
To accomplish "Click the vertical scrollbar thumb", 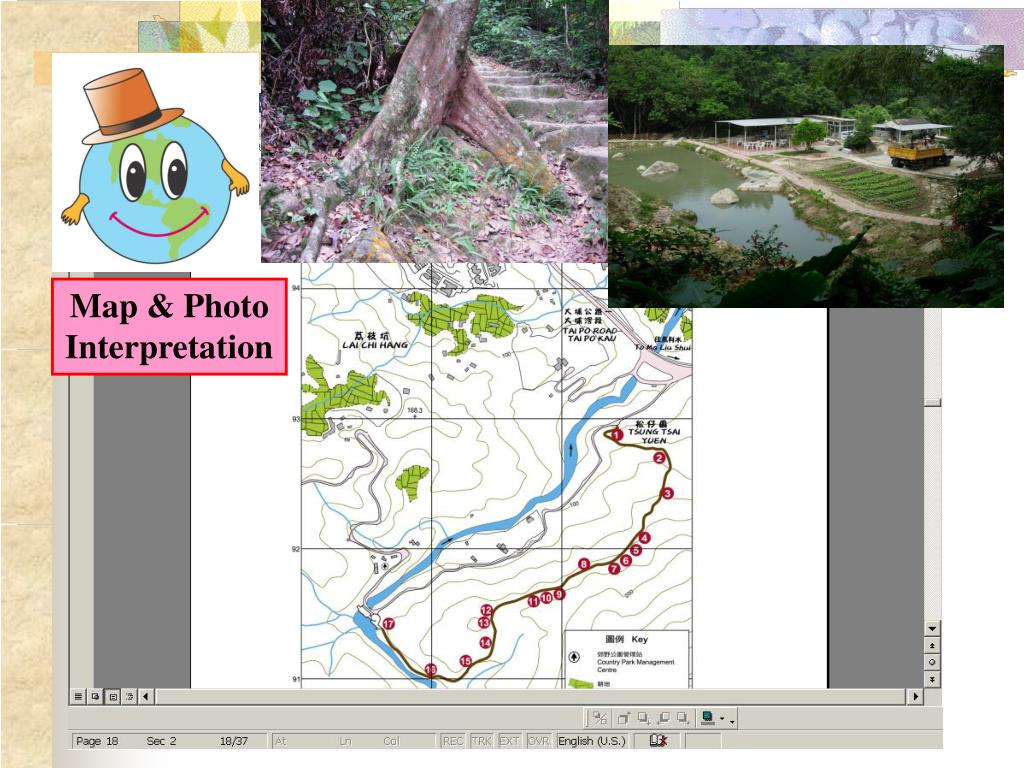I will tap(932, 402).
